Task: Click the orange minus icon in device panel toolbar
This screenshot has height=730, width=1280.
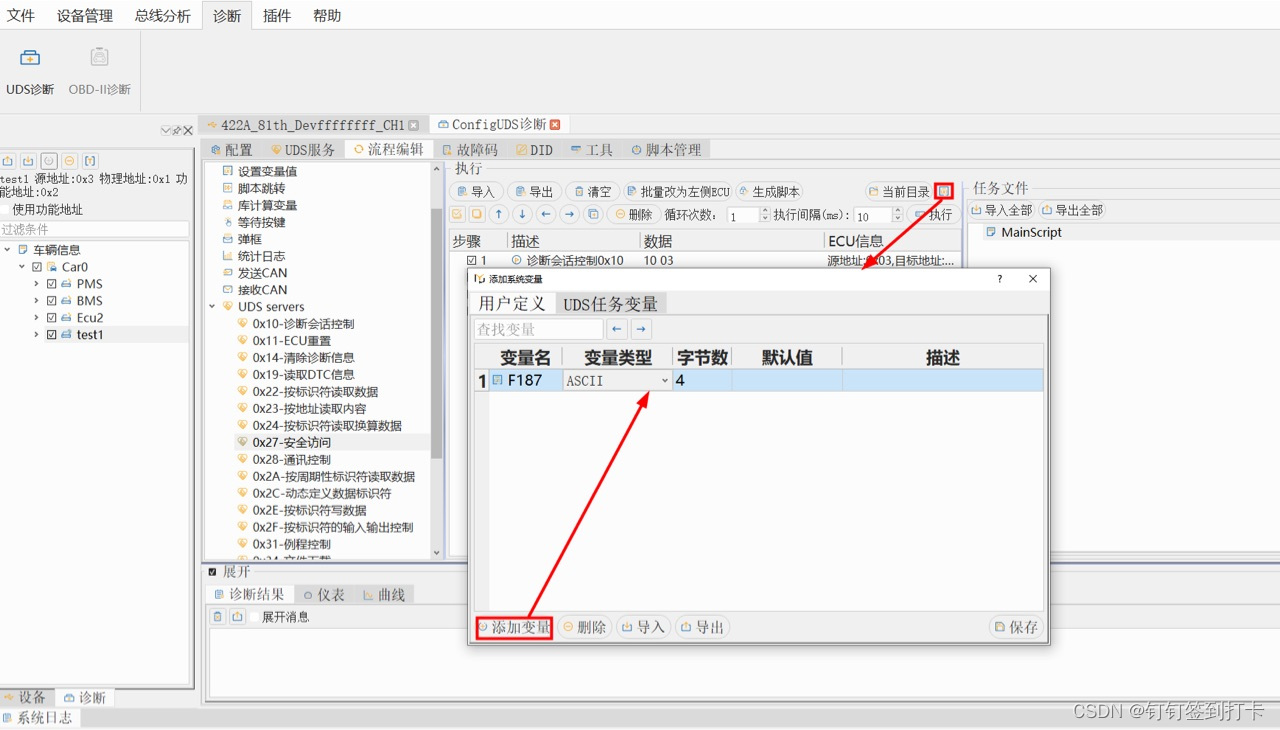Action: pos(69,161)
